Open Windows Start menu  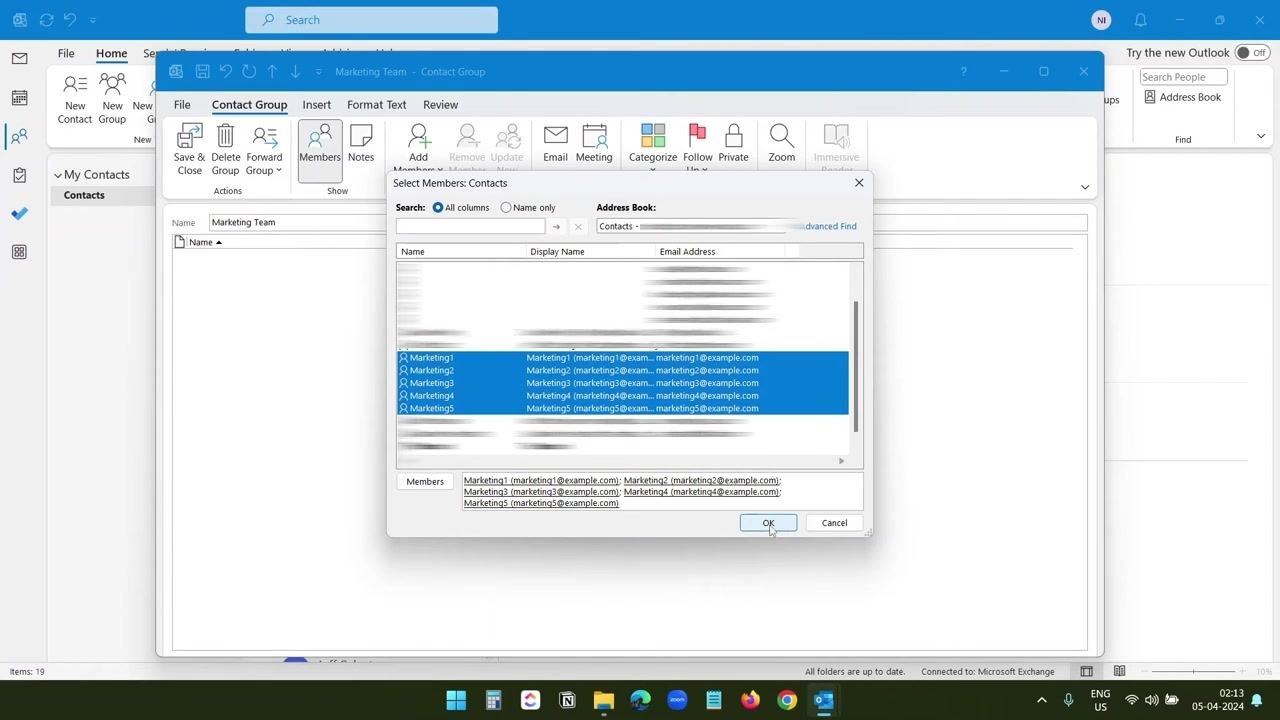[456, 700]
